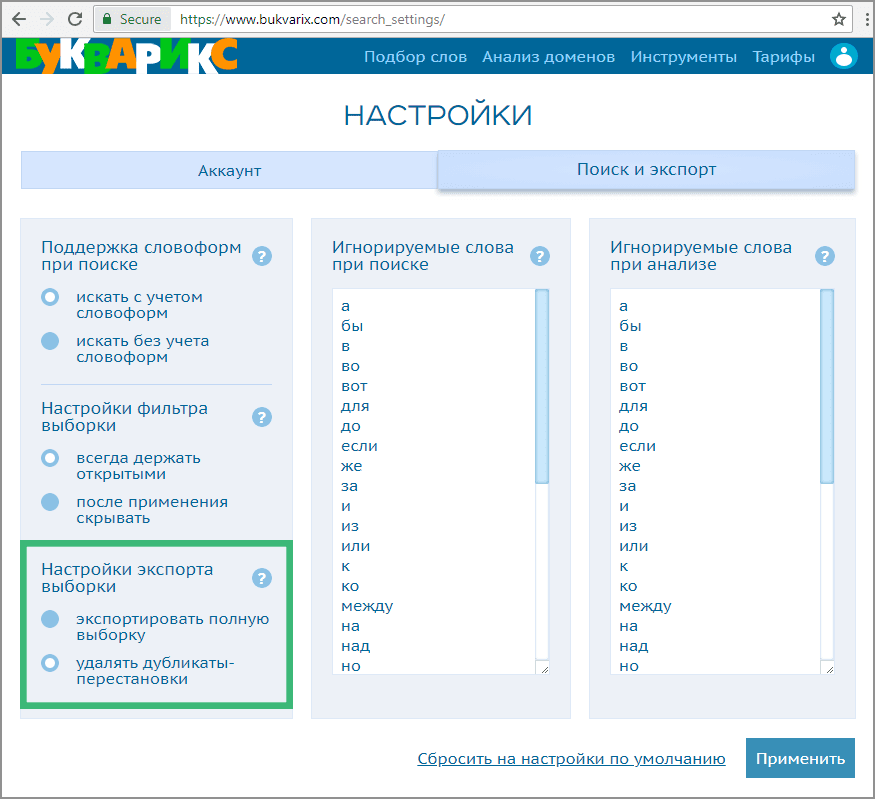Select экспортировать полную выборку
The width and height of the screenshot is (875, 799).
pos(50,619)
